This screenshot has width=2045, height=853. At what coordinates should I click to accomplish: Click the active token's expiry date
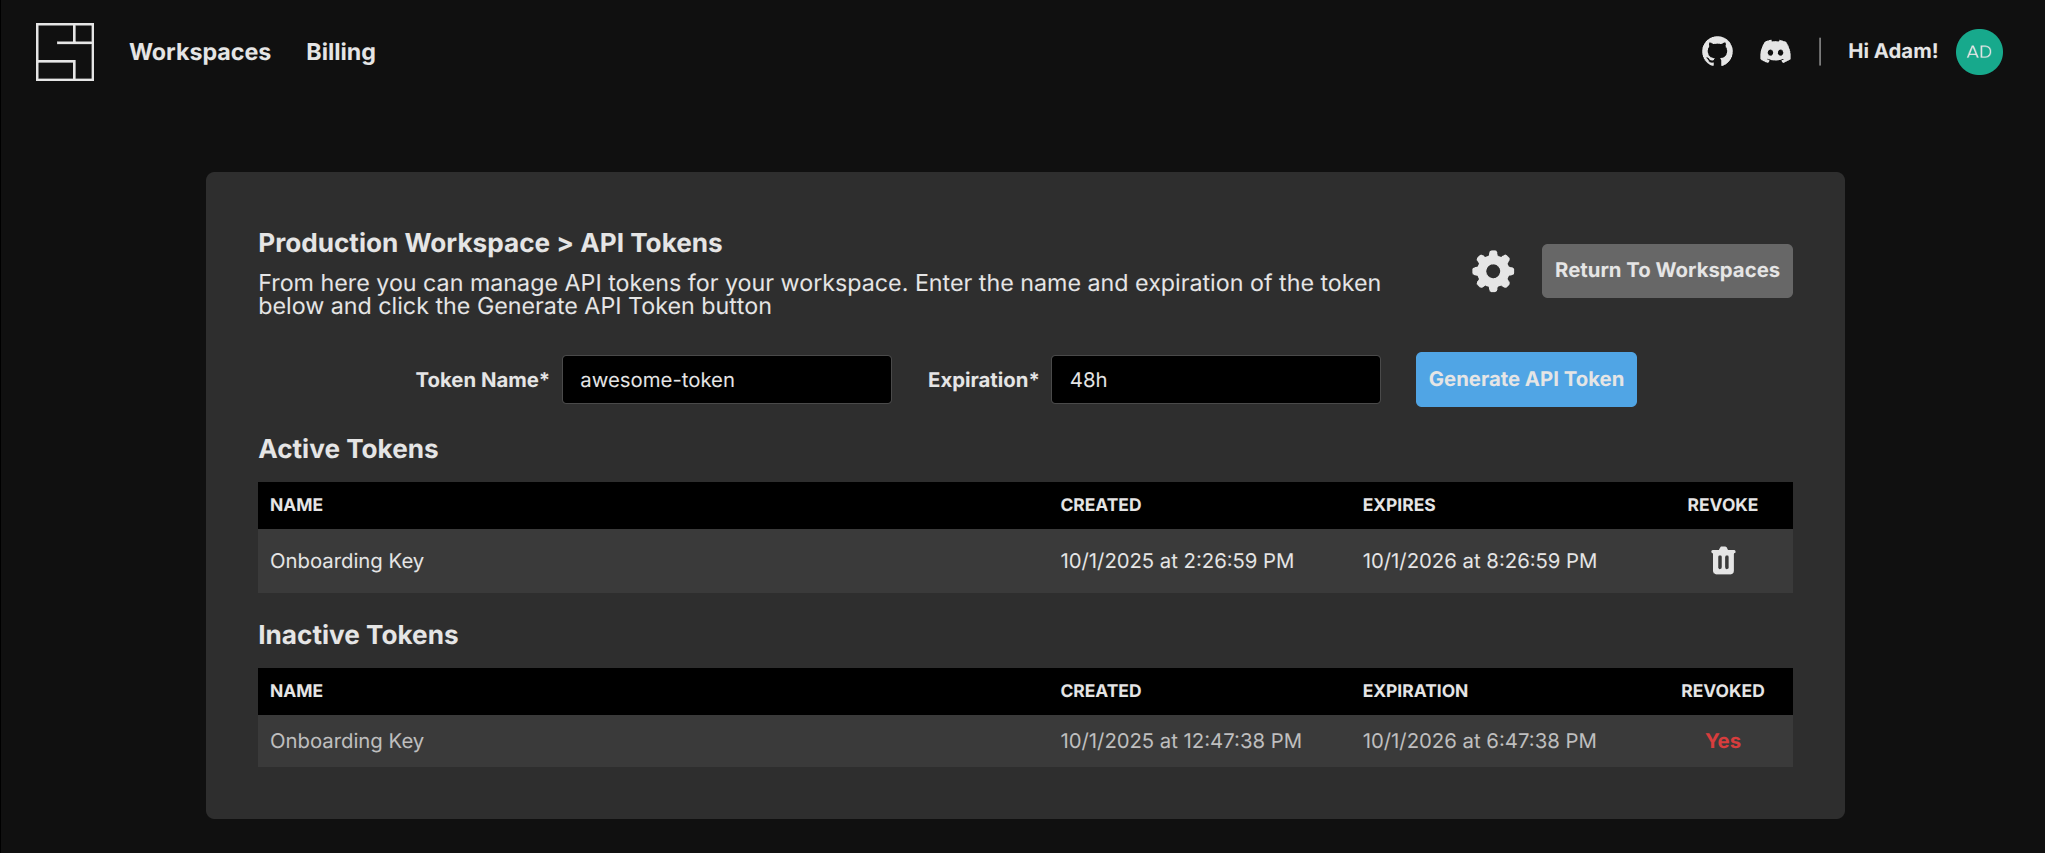coord(1479,561)
